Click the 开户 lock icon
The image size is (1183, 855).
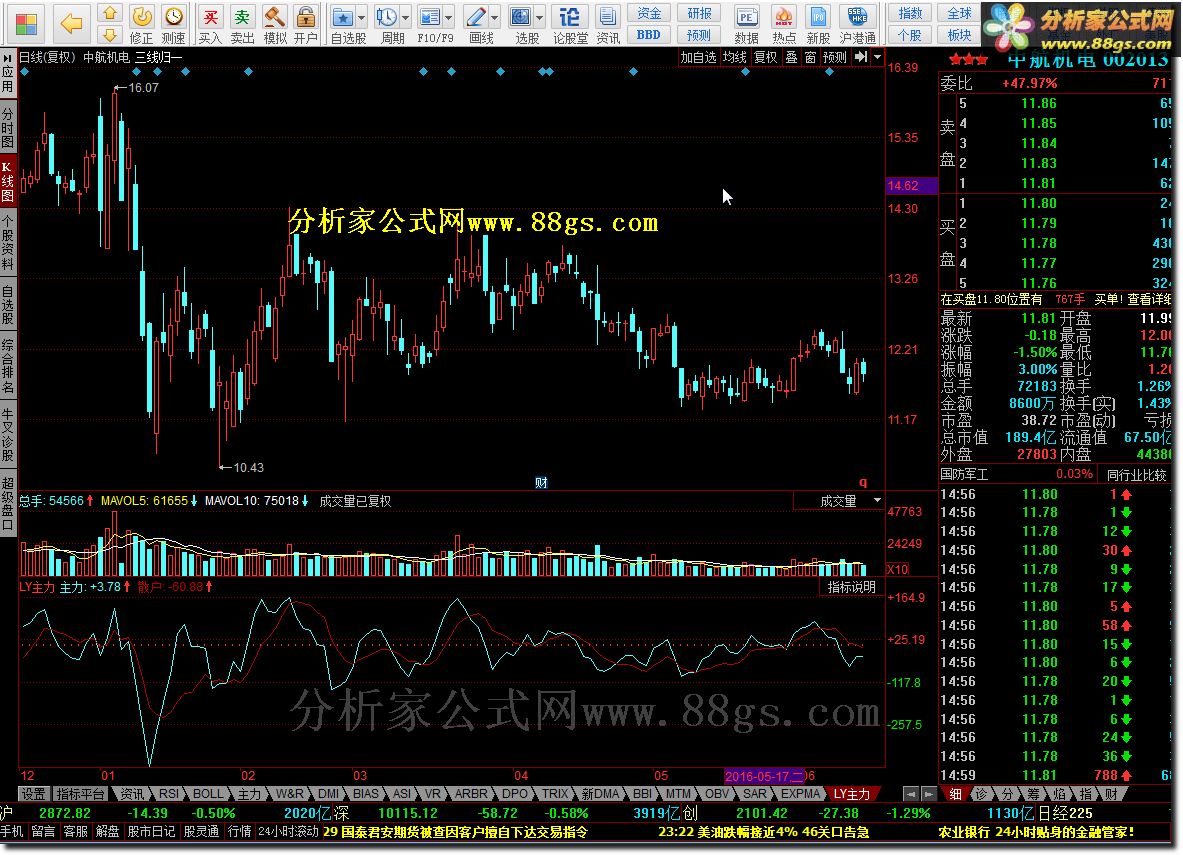306,24
